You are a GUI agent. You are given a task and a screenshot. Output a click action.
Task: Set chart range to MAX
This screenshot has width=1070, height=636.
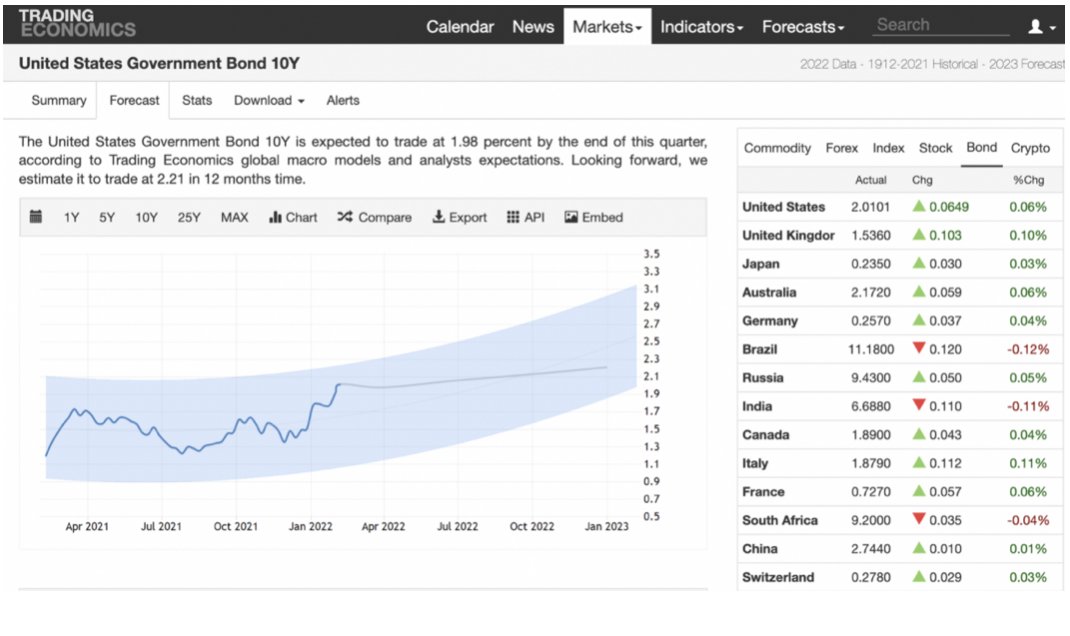tap(234, 217)
